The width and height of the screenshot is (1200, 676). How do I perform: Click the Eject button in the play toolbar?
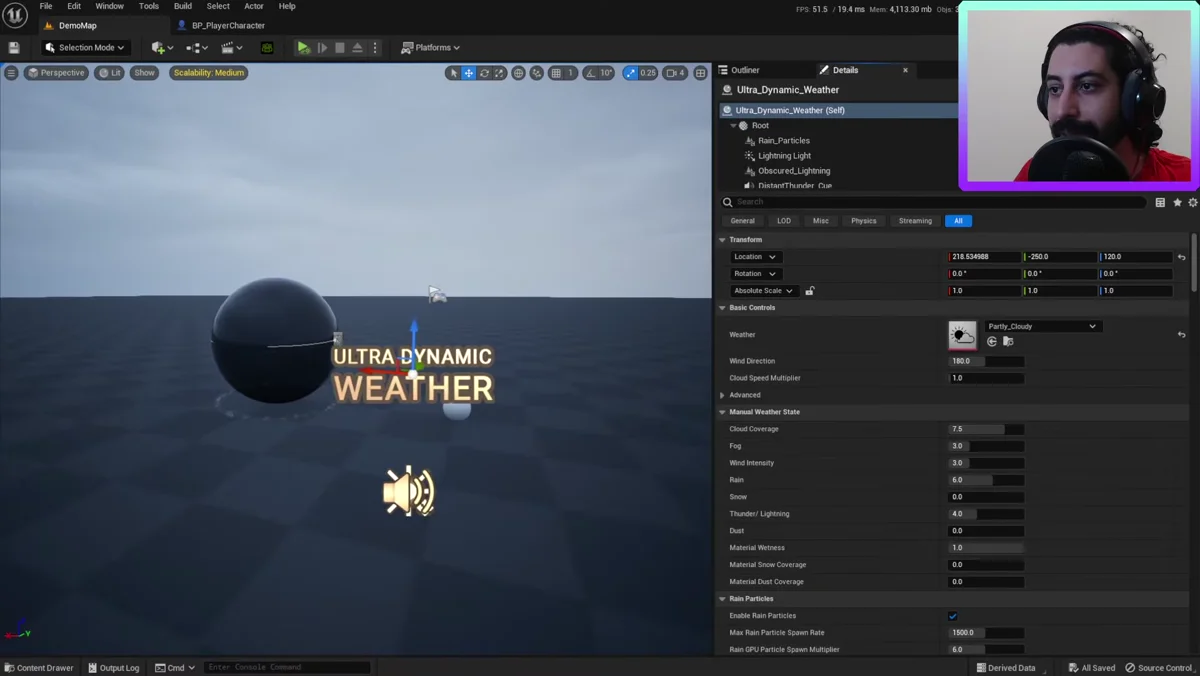[x=357, y=47]
